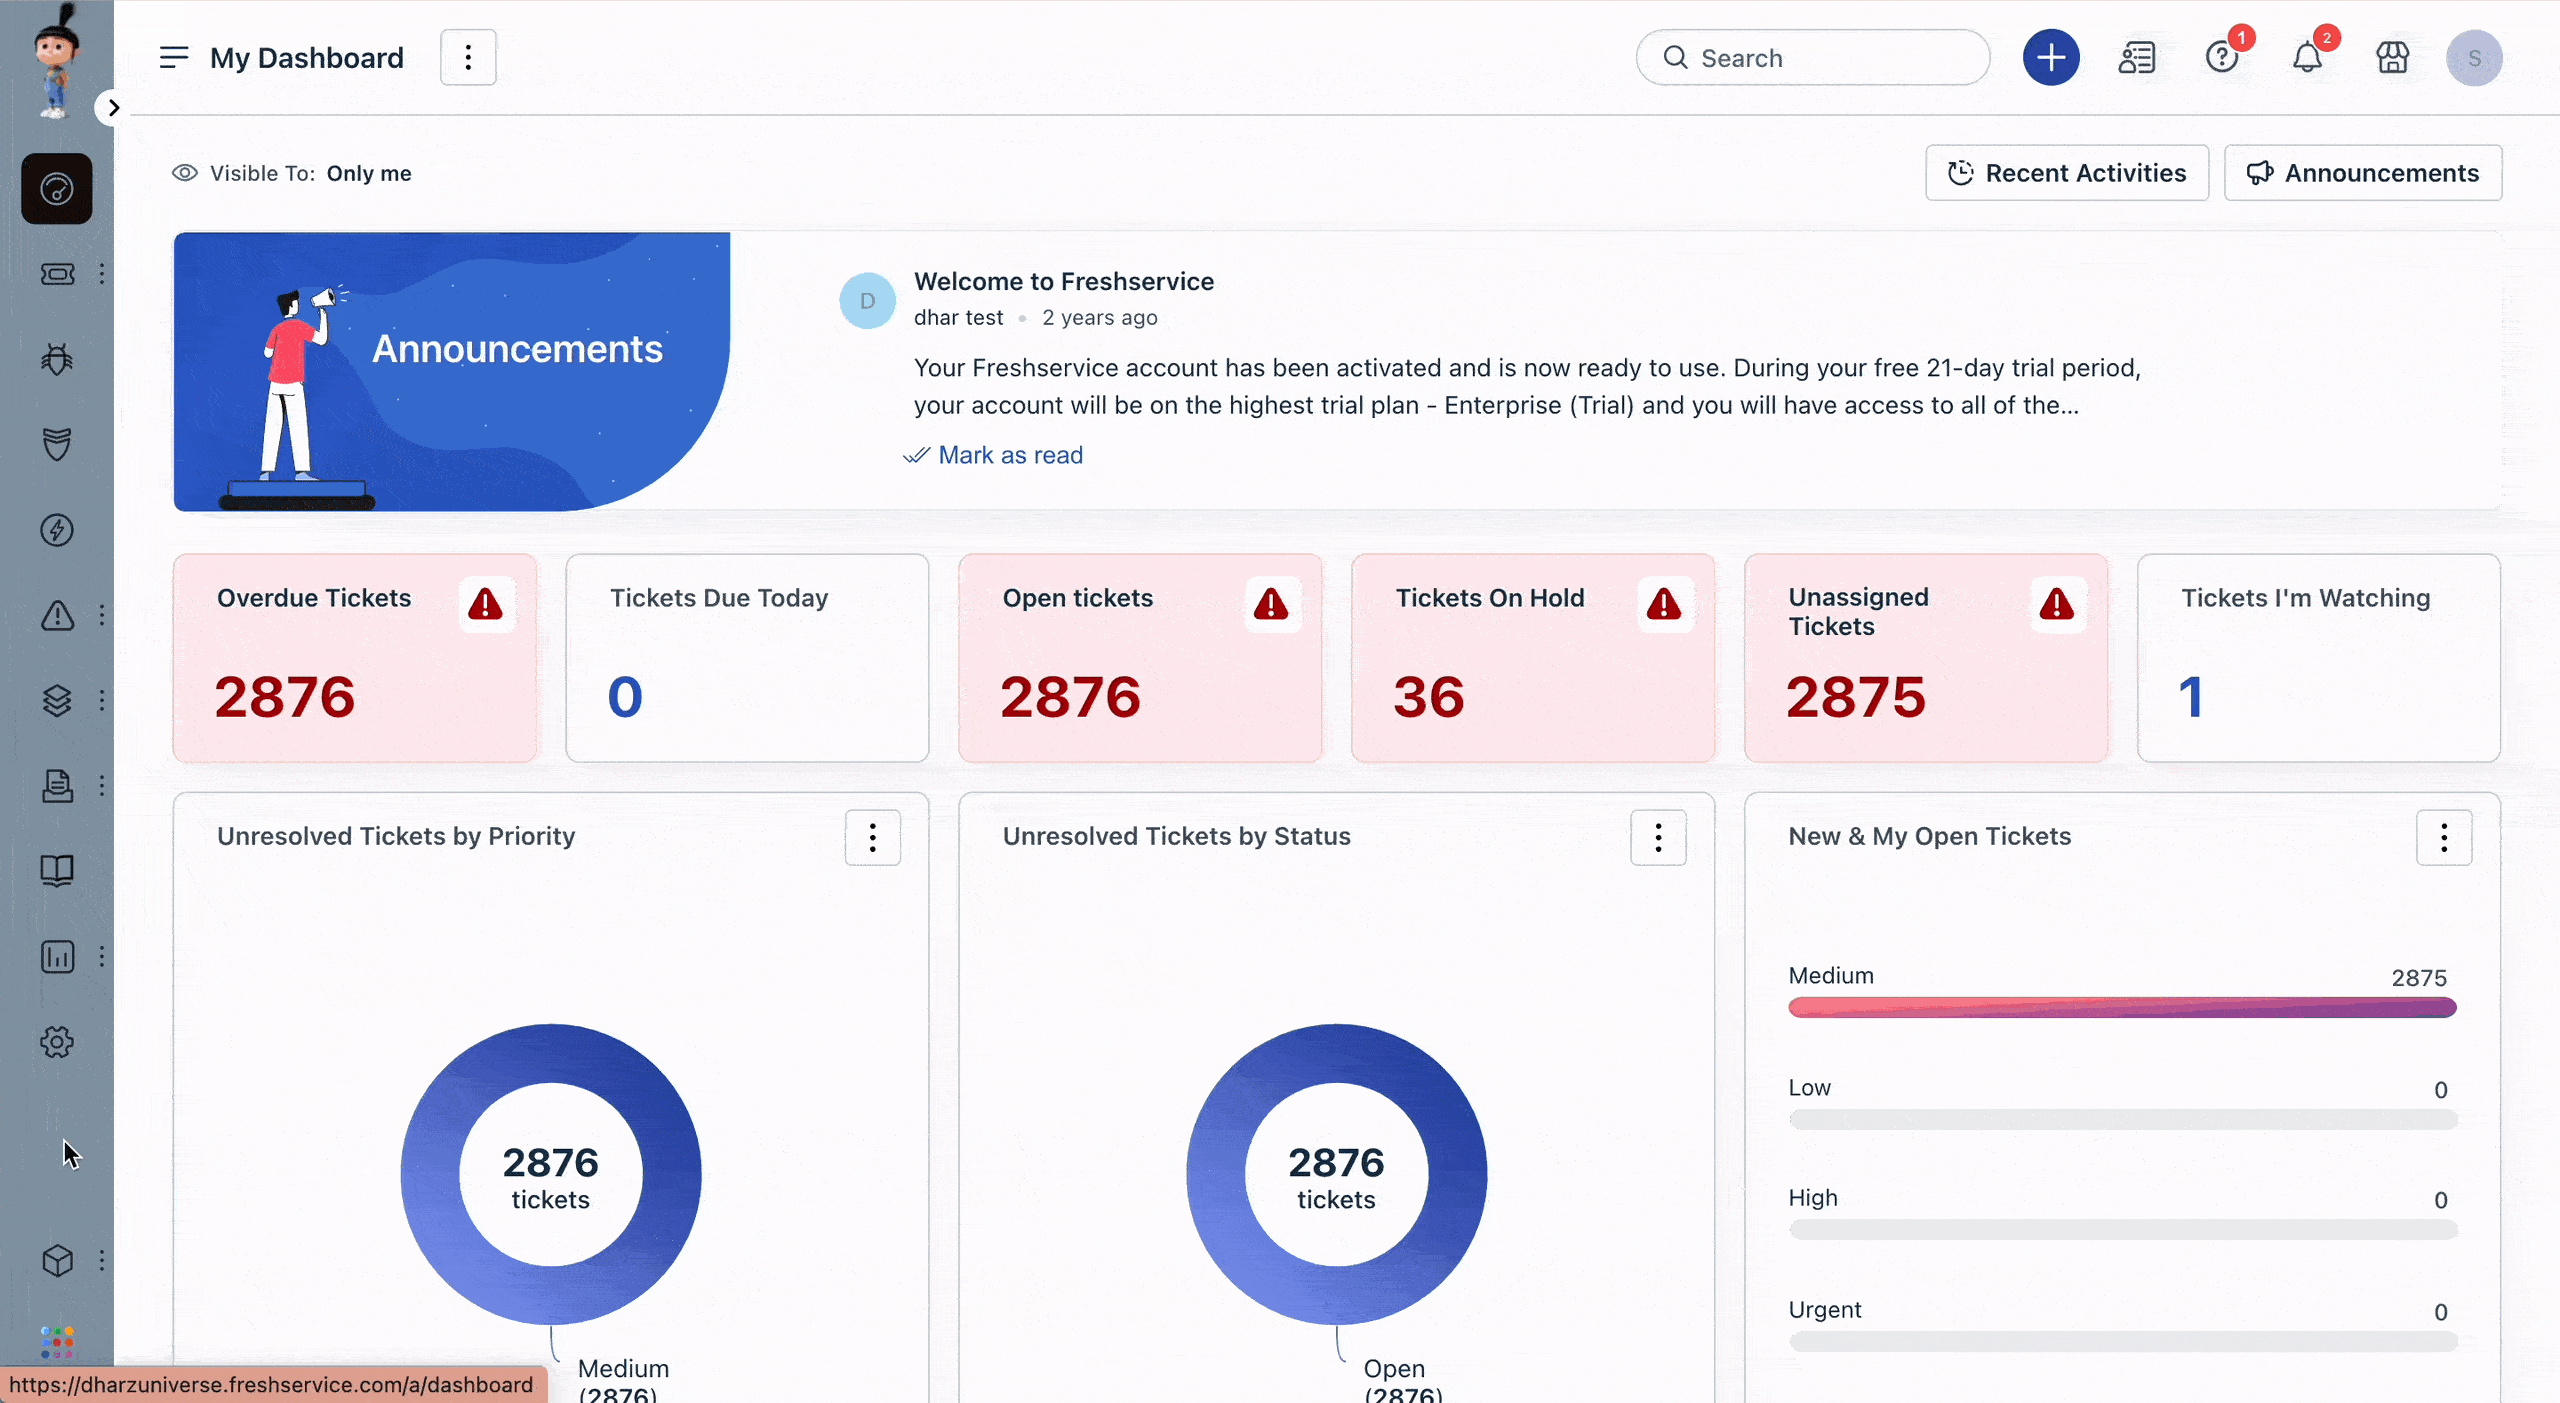The image size is (2560, 1403).
Task: Expand the collapsed sidebar with chevron arrow
Action: pyautogui.click(x=113, y=108)
